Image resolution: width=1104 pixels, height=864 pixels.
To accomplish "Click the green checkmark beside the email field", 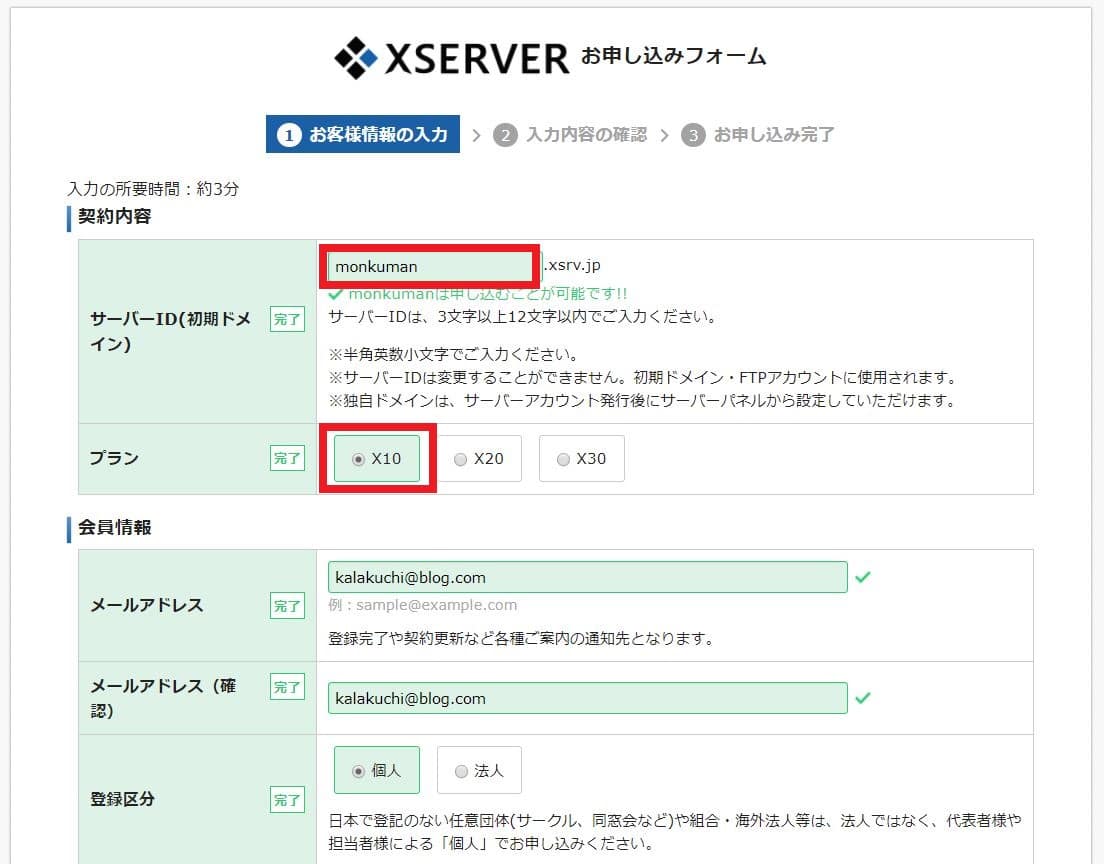I will click(x=863, y=577).
